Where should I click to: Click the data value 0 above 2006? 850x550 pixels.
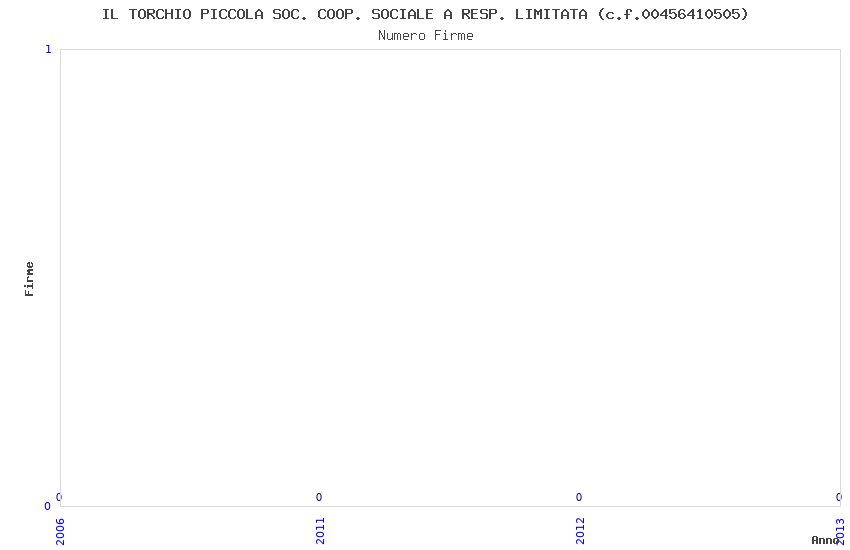point(59,497)
